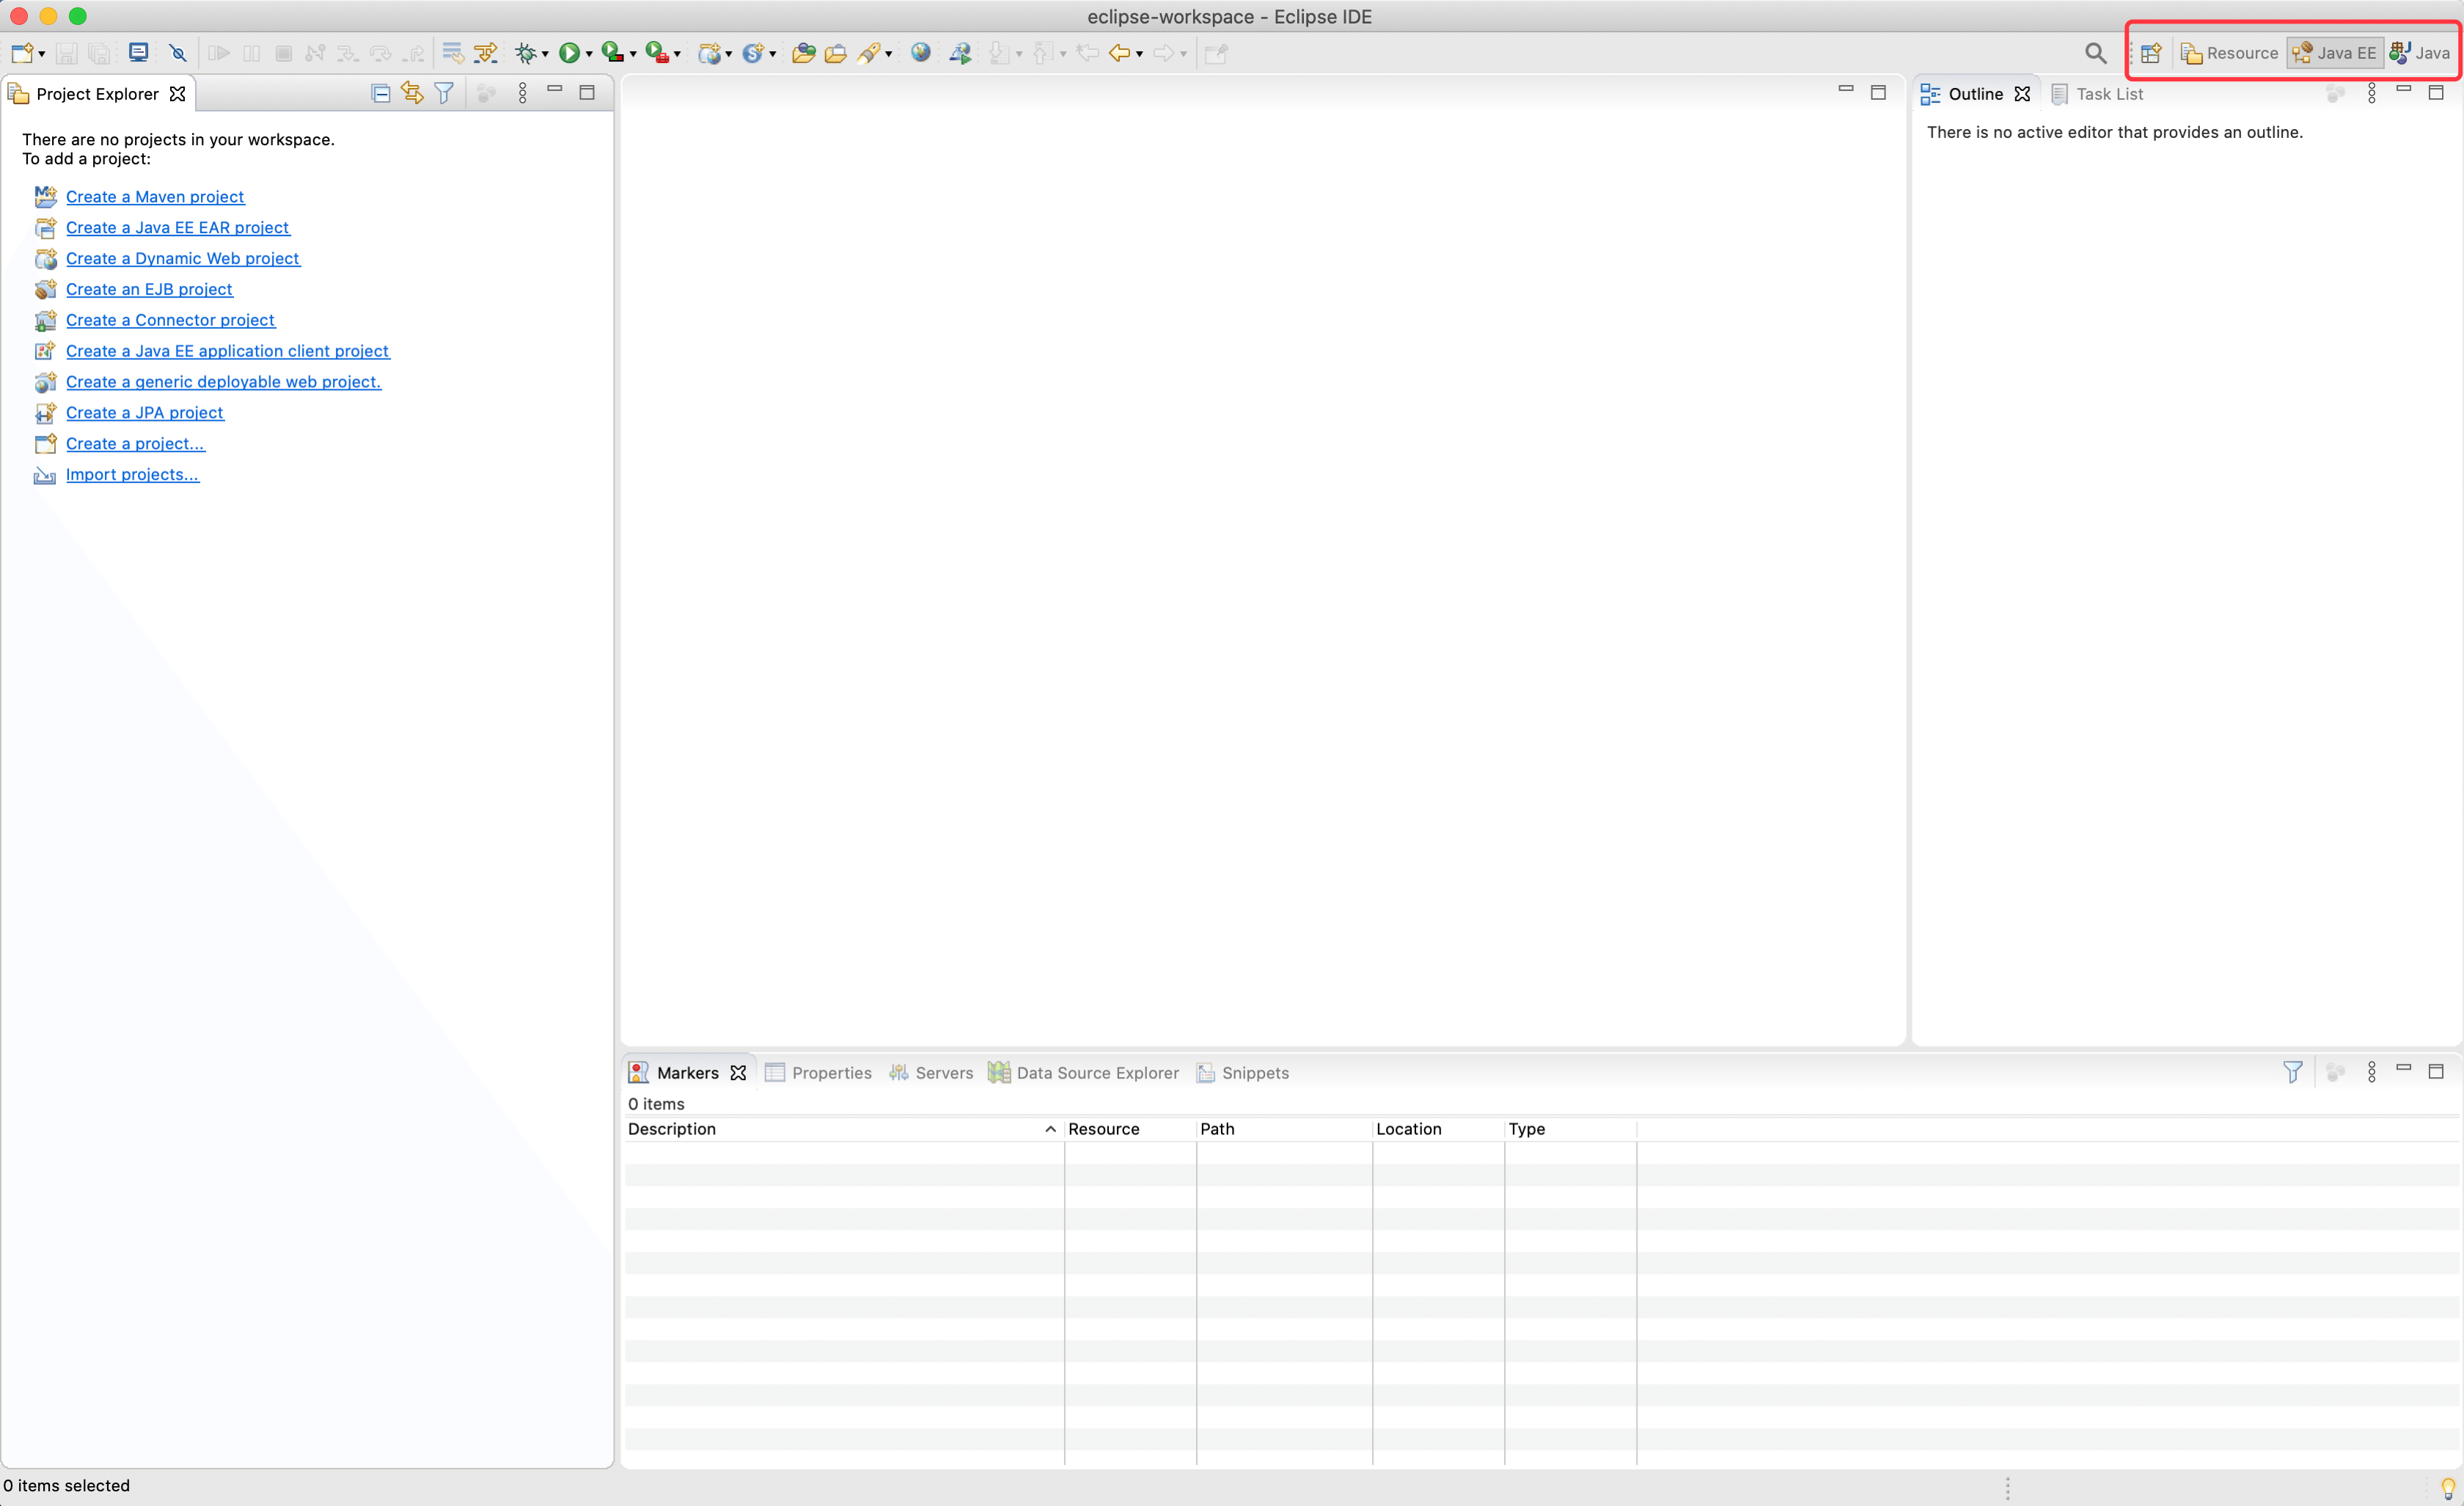2464x1506 pixels.
Task: Click the Back navigation yellow arrow
Action: [1120, 53]
